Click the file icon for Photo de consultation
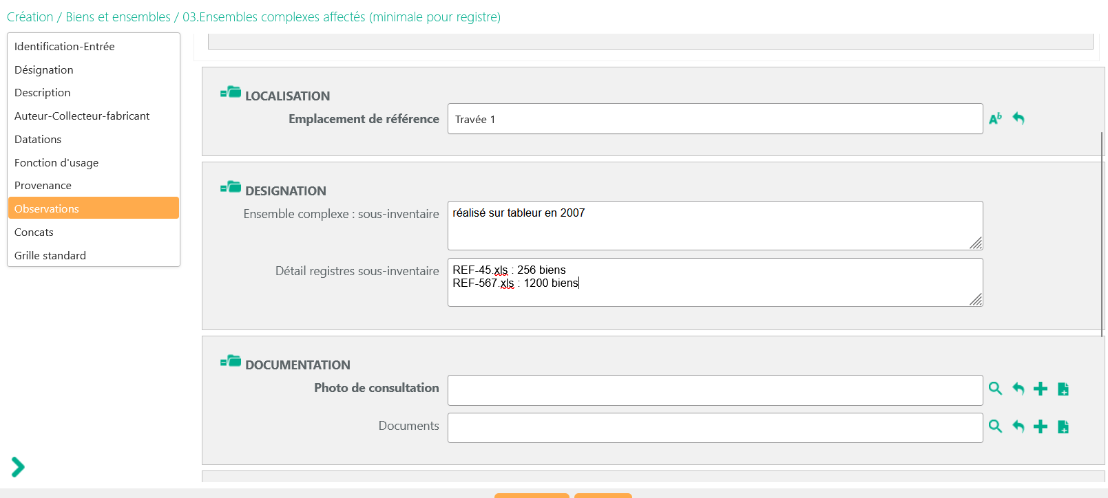Screen dimensions: 1108x498 click(x=1063, y=389)
